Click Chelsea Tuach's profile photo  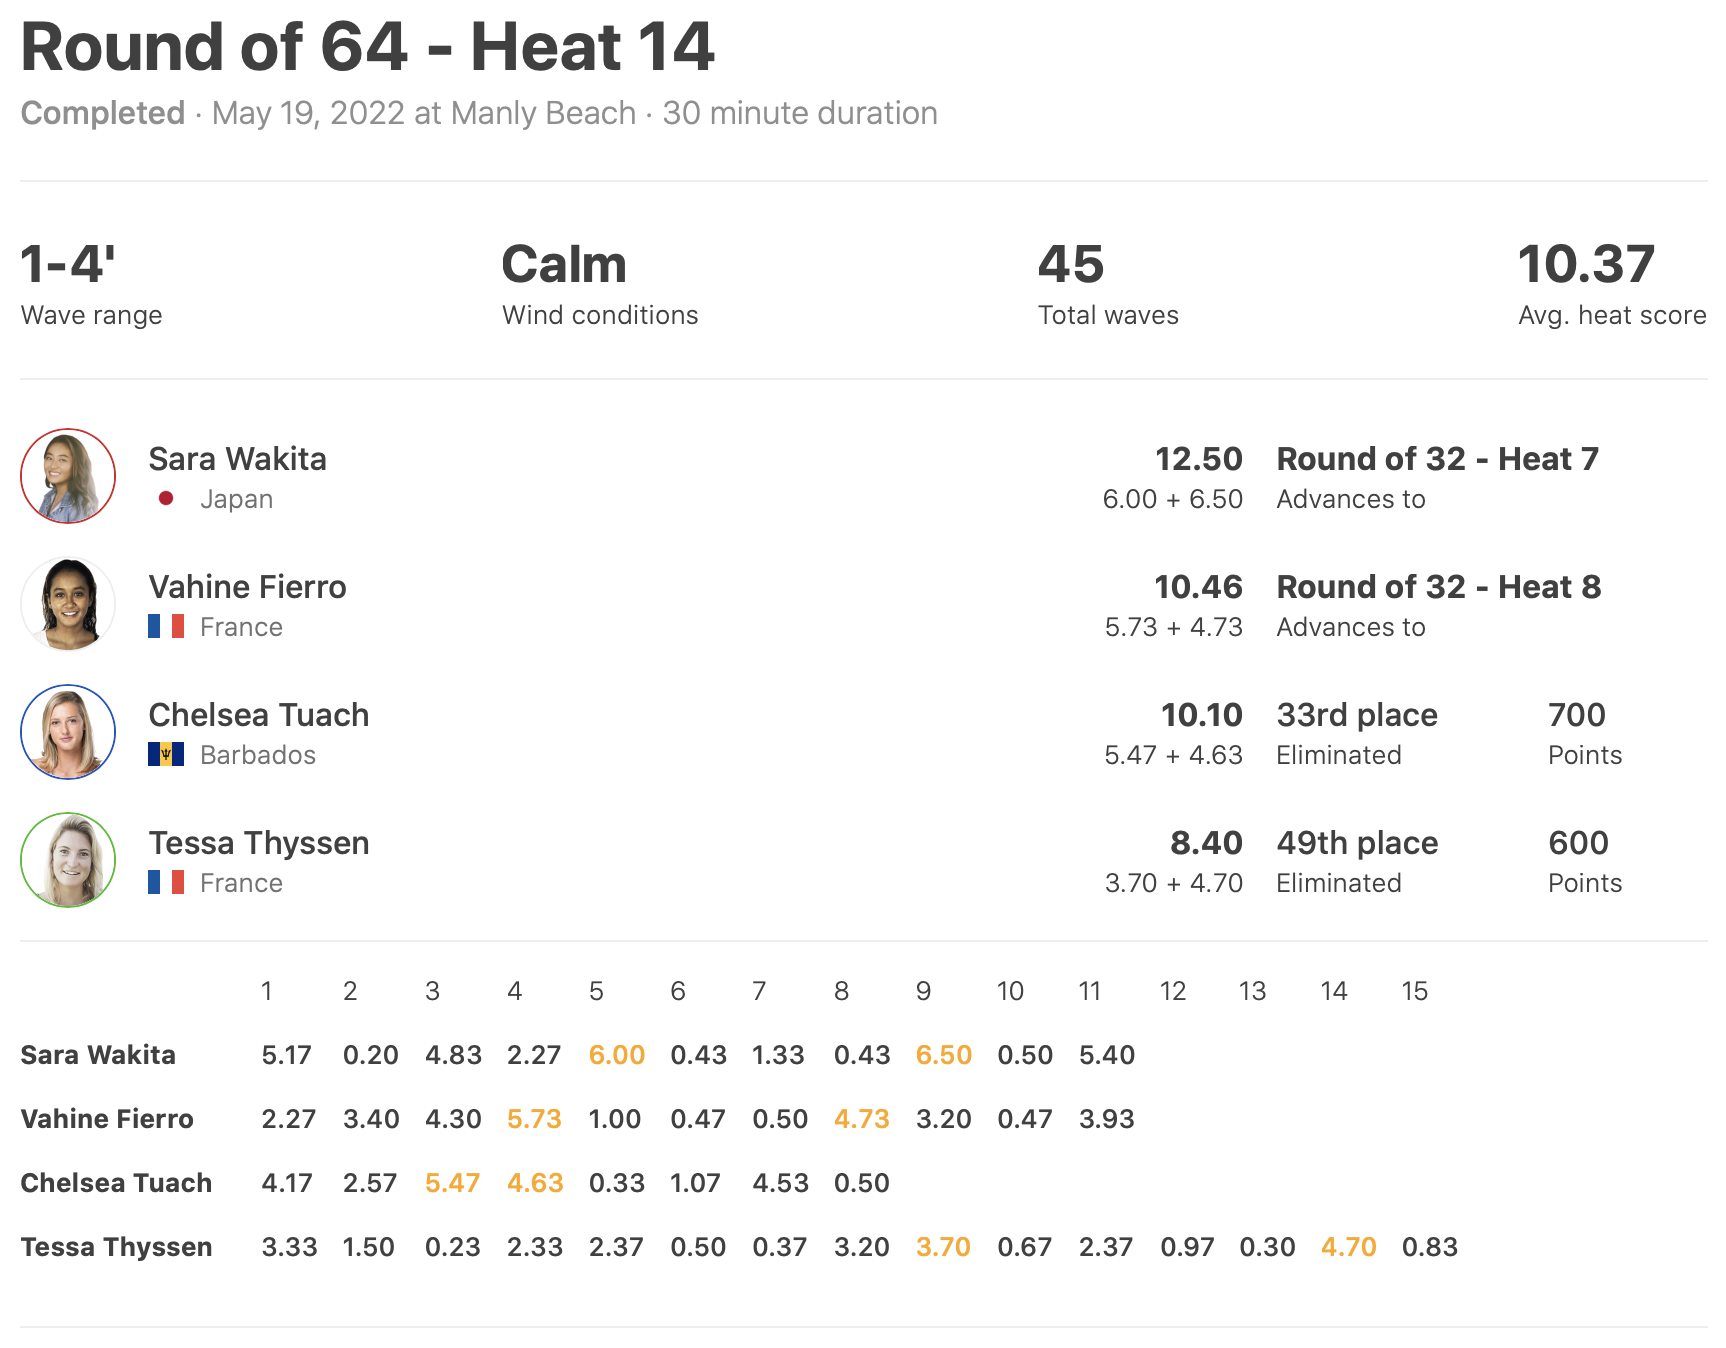[68, 732]
